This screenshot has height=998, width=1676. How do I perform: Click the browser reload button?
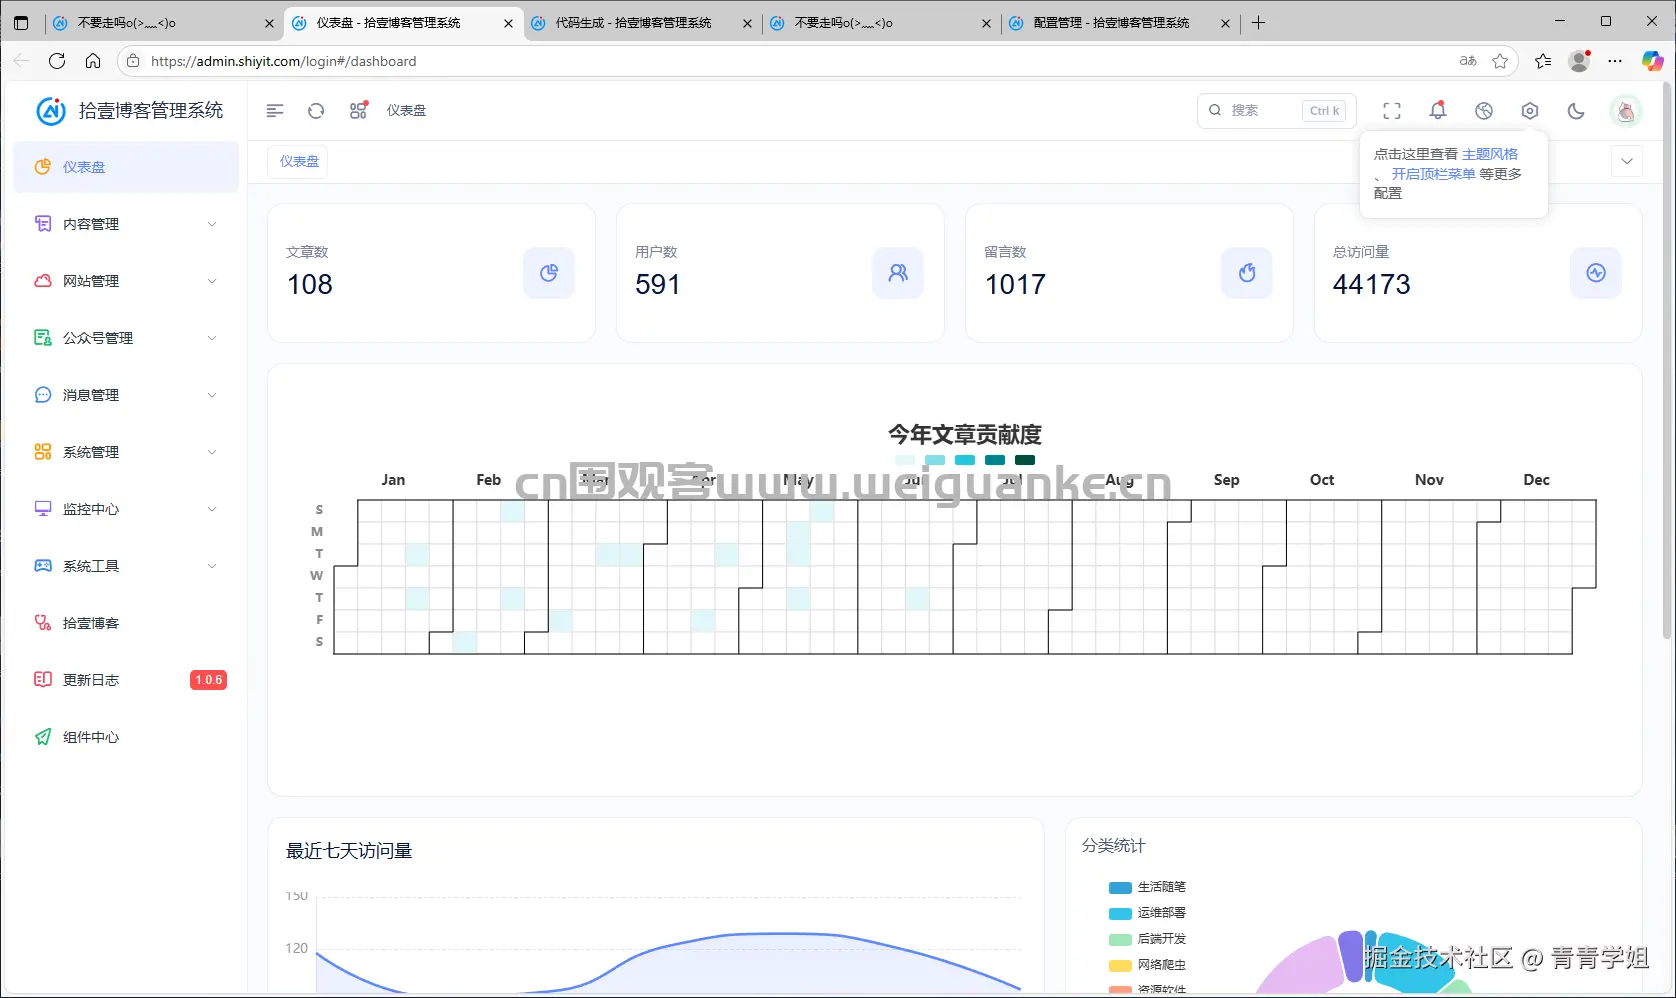(57, 61)
